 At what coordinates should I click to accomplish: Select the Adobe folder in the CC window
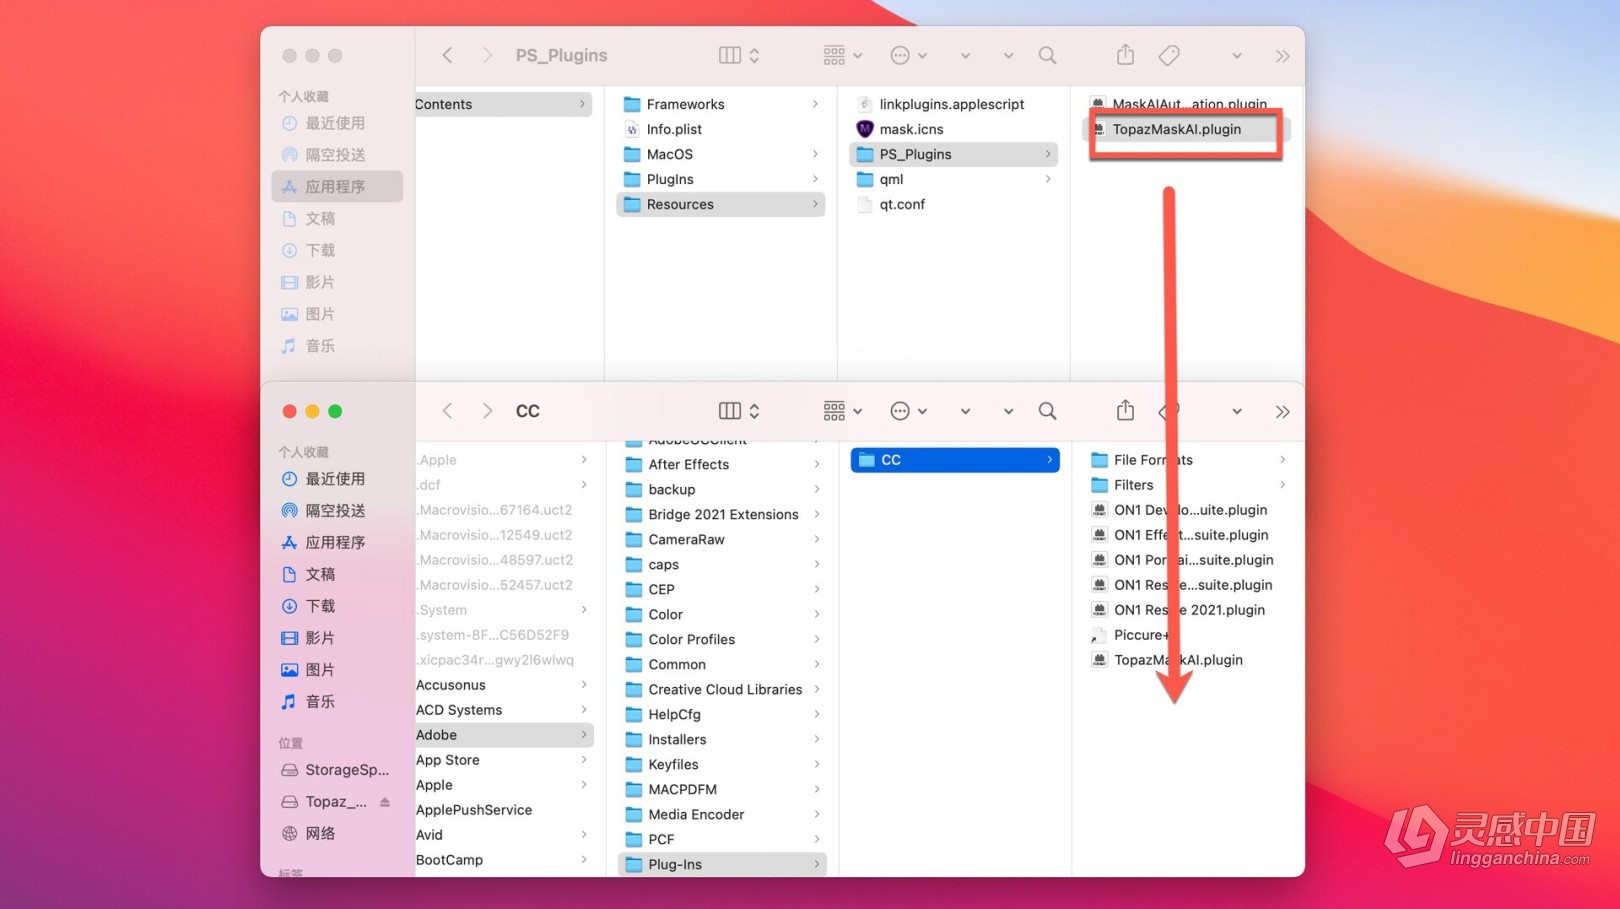[x=504, y=735]
